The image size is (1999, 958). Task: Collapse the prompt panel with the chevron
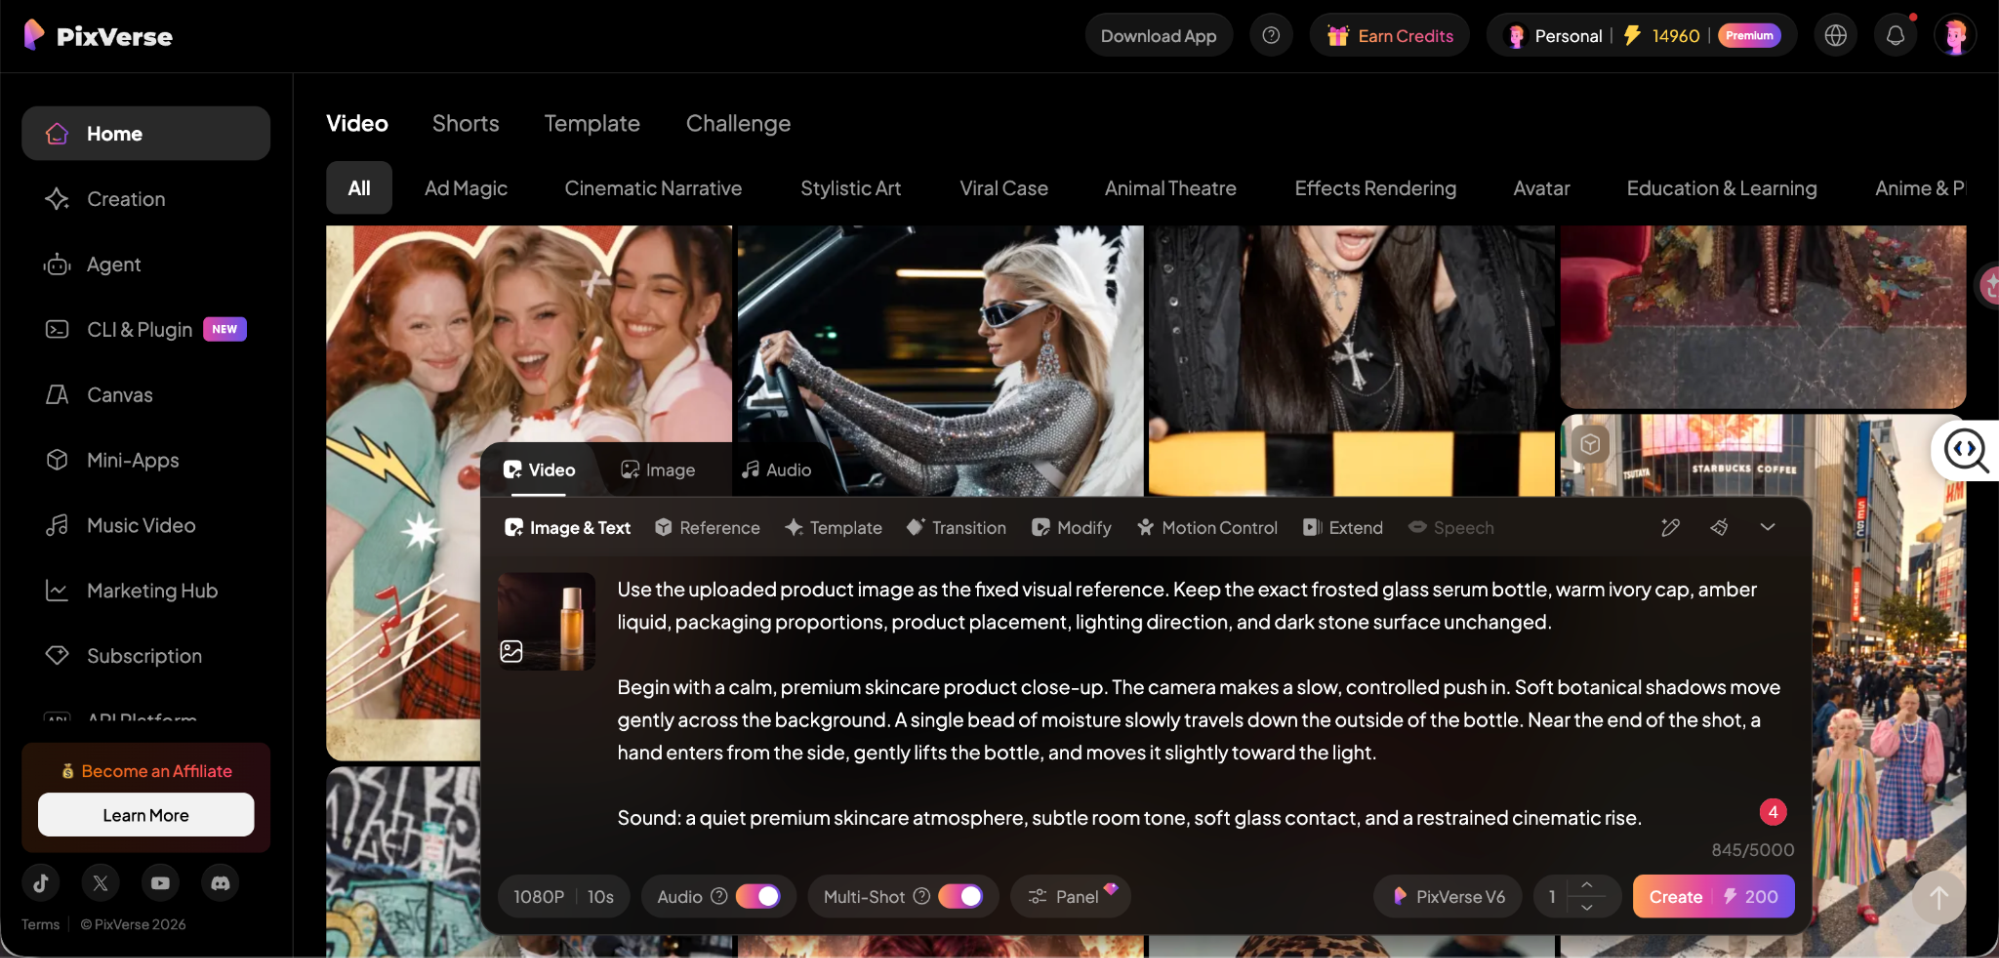pos(1767,527)
